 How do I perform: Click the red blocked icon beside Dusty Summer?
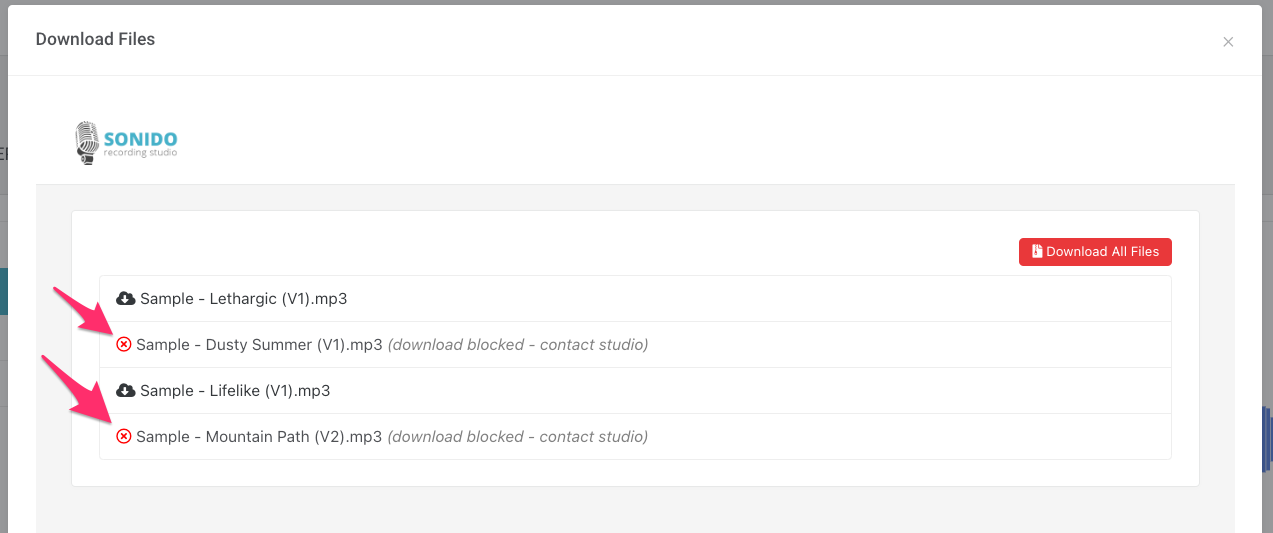[x=124, y=344]
